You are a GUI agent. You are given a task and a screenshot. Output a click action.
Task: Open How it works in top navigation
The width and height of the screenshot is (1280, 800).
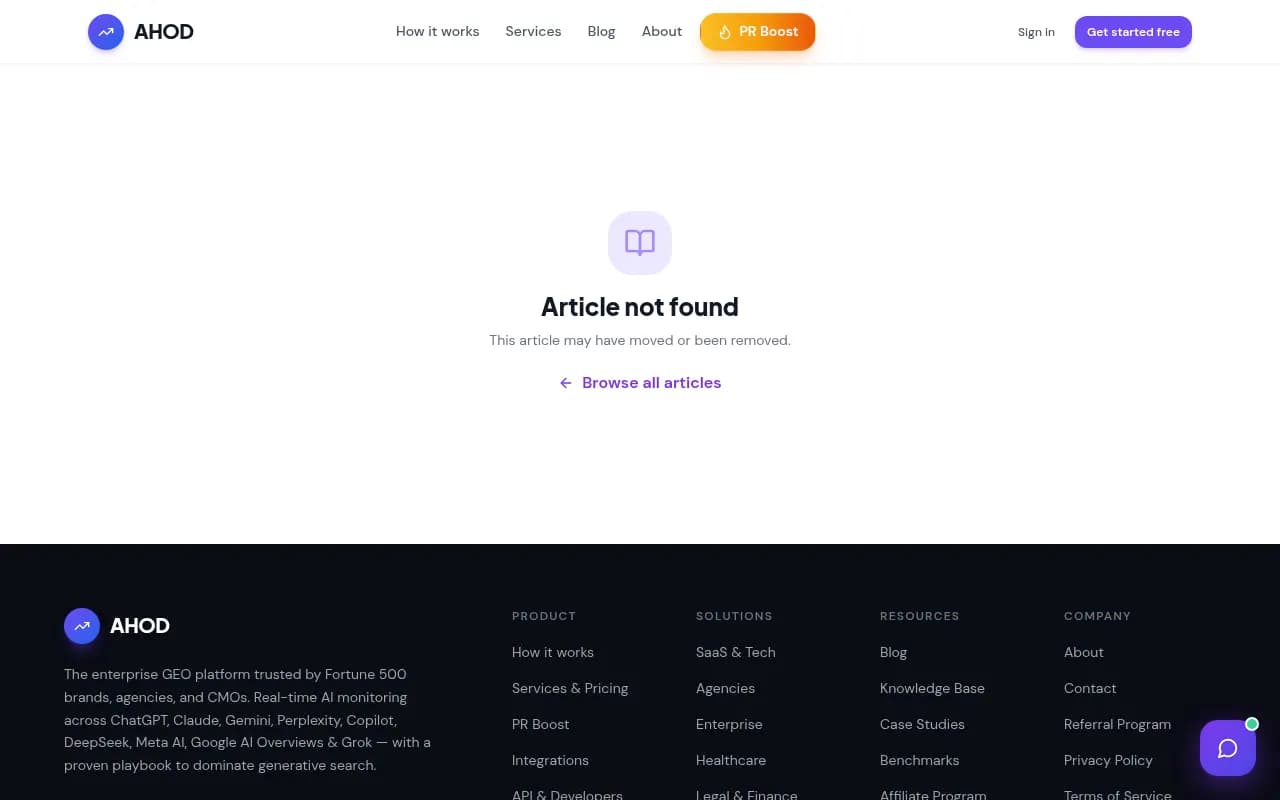tap(437, 32)
